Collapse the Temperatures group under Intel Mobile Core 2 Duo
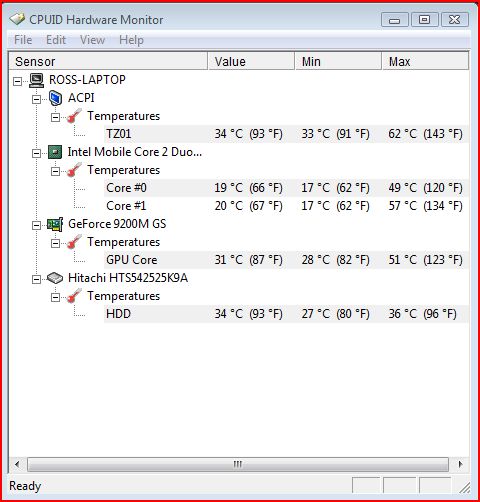This screenshot has height=502, width=480. [x=55, y=171]
